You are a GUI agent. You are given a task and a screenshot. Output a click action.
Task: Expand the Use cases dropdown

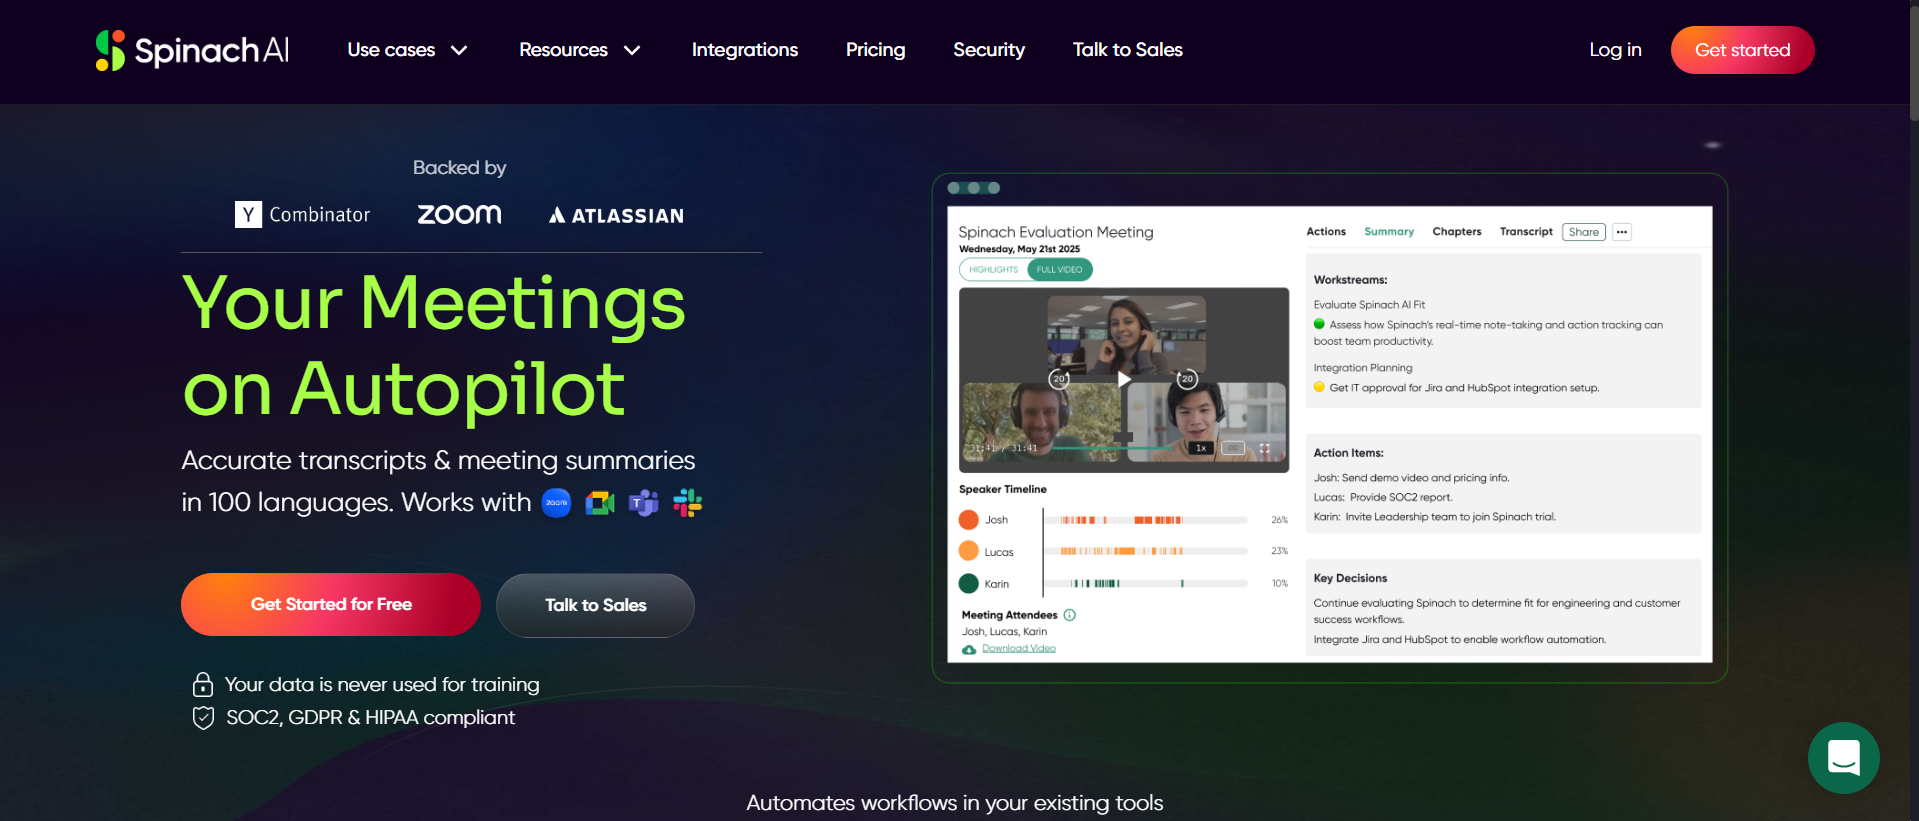[407, 50]
